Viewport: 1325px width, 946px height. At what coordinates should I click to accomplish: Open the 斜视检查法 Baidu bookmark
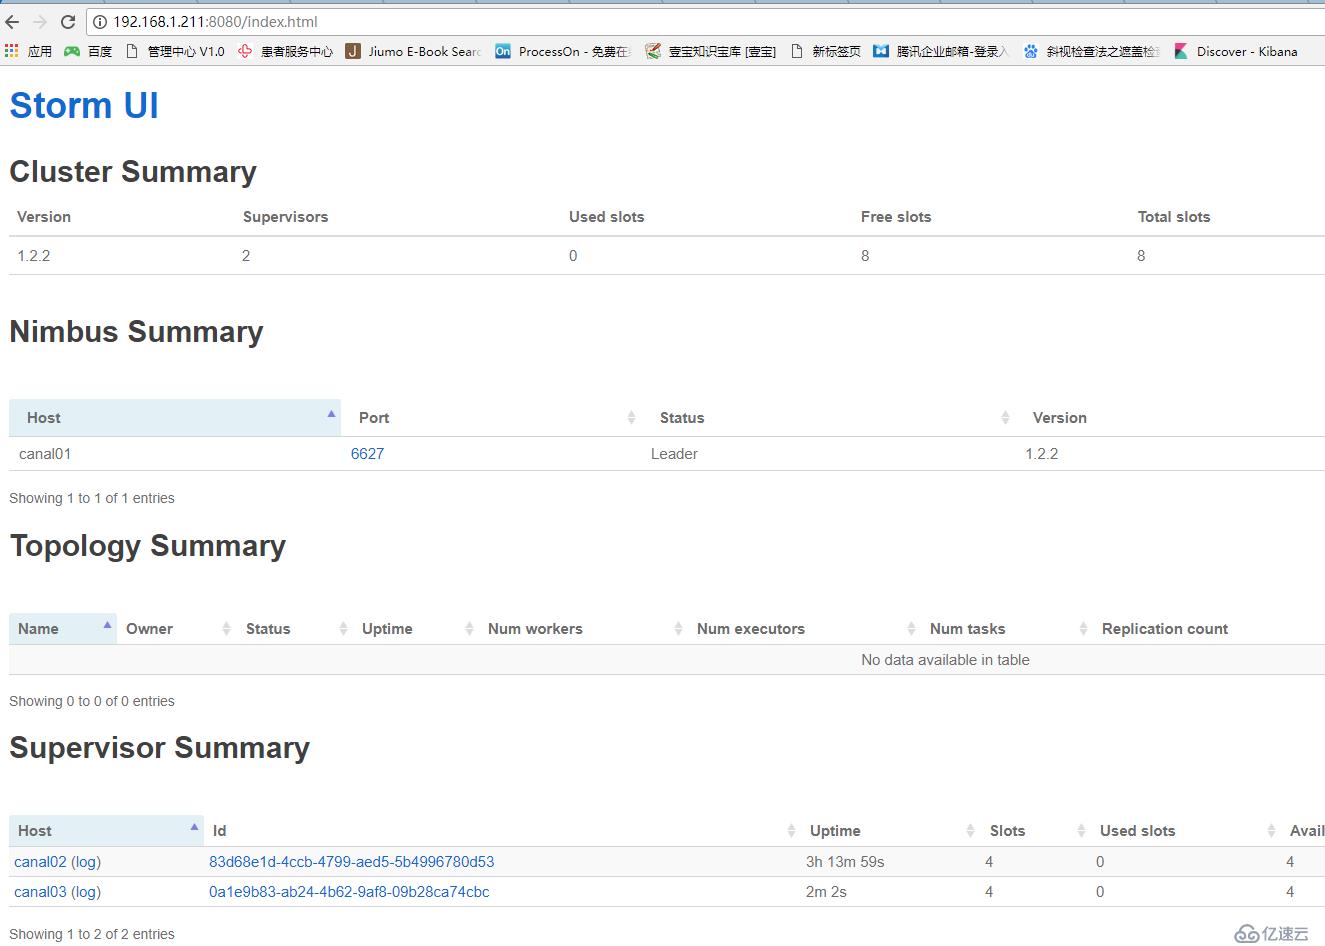pos(1092,51)
